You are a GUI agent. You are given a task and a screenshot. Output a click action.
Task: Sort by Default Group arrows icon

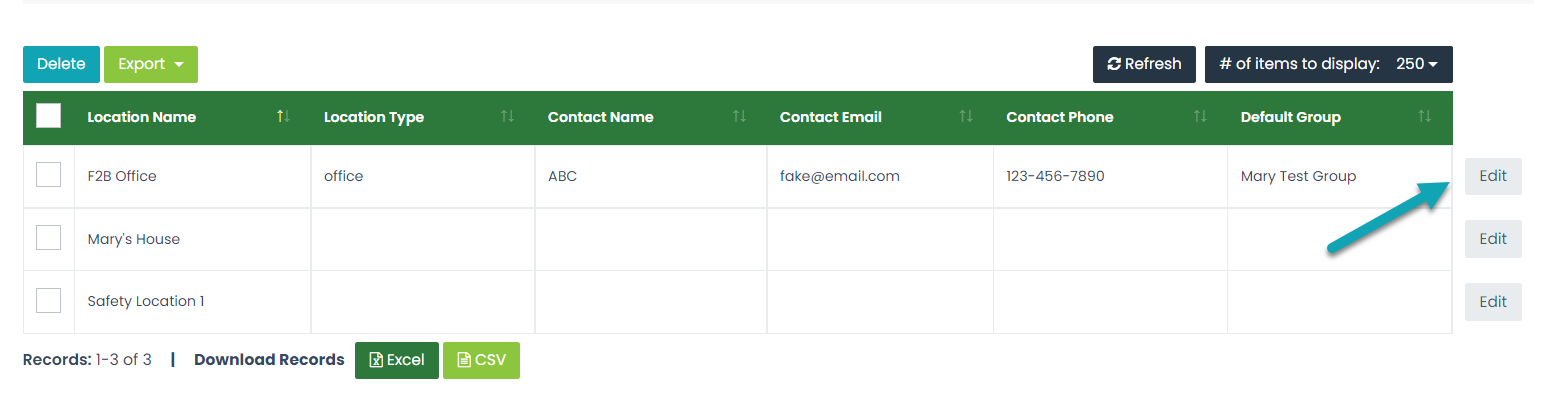[x=1424, y=117]
